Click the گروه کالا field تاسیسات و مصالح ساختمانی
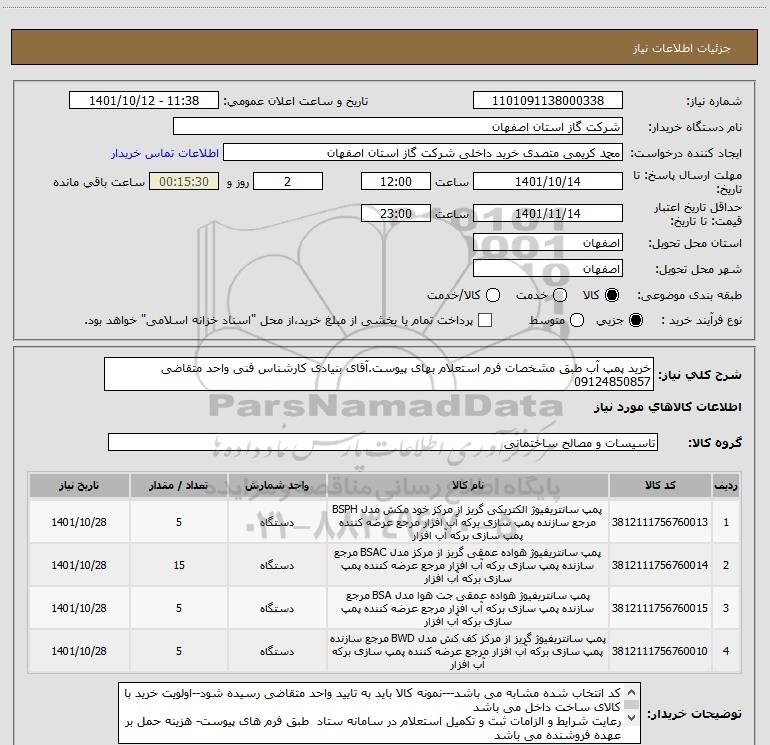Image resolution: width=770 pixels, height=745 pixels. pos(383,442)
